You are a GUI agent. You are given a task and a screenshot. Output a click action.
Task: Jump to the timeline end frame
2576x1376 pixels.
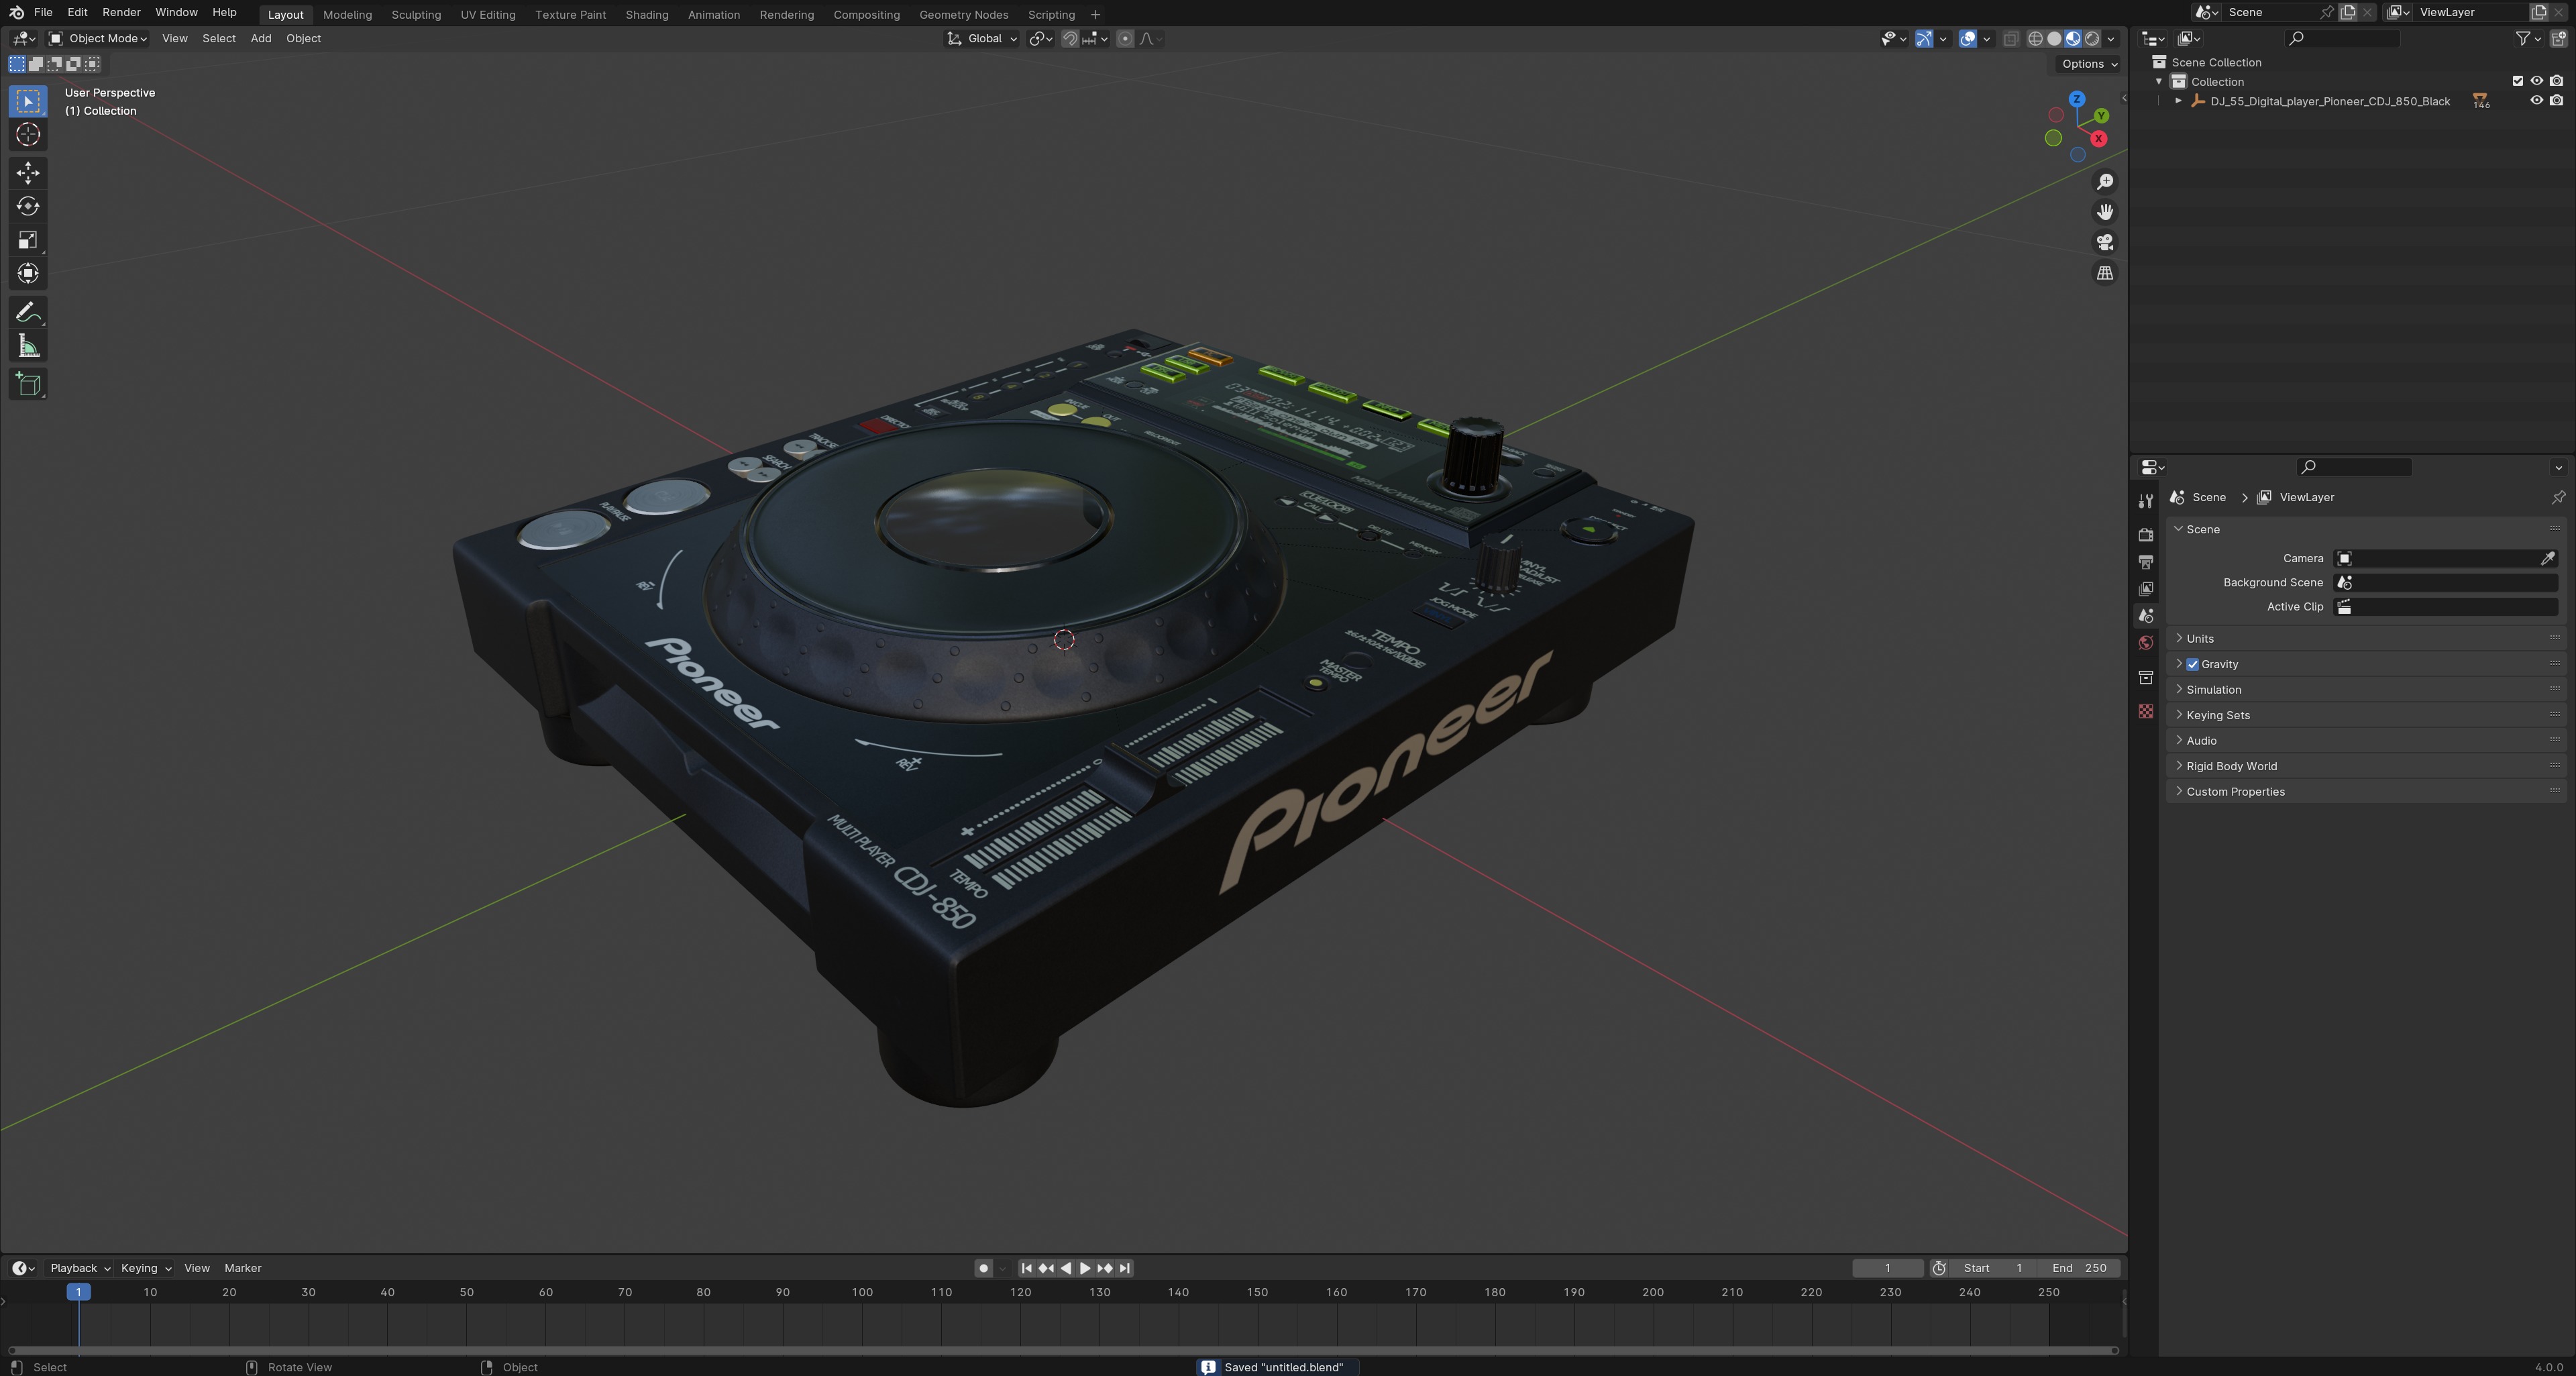1125,1268
